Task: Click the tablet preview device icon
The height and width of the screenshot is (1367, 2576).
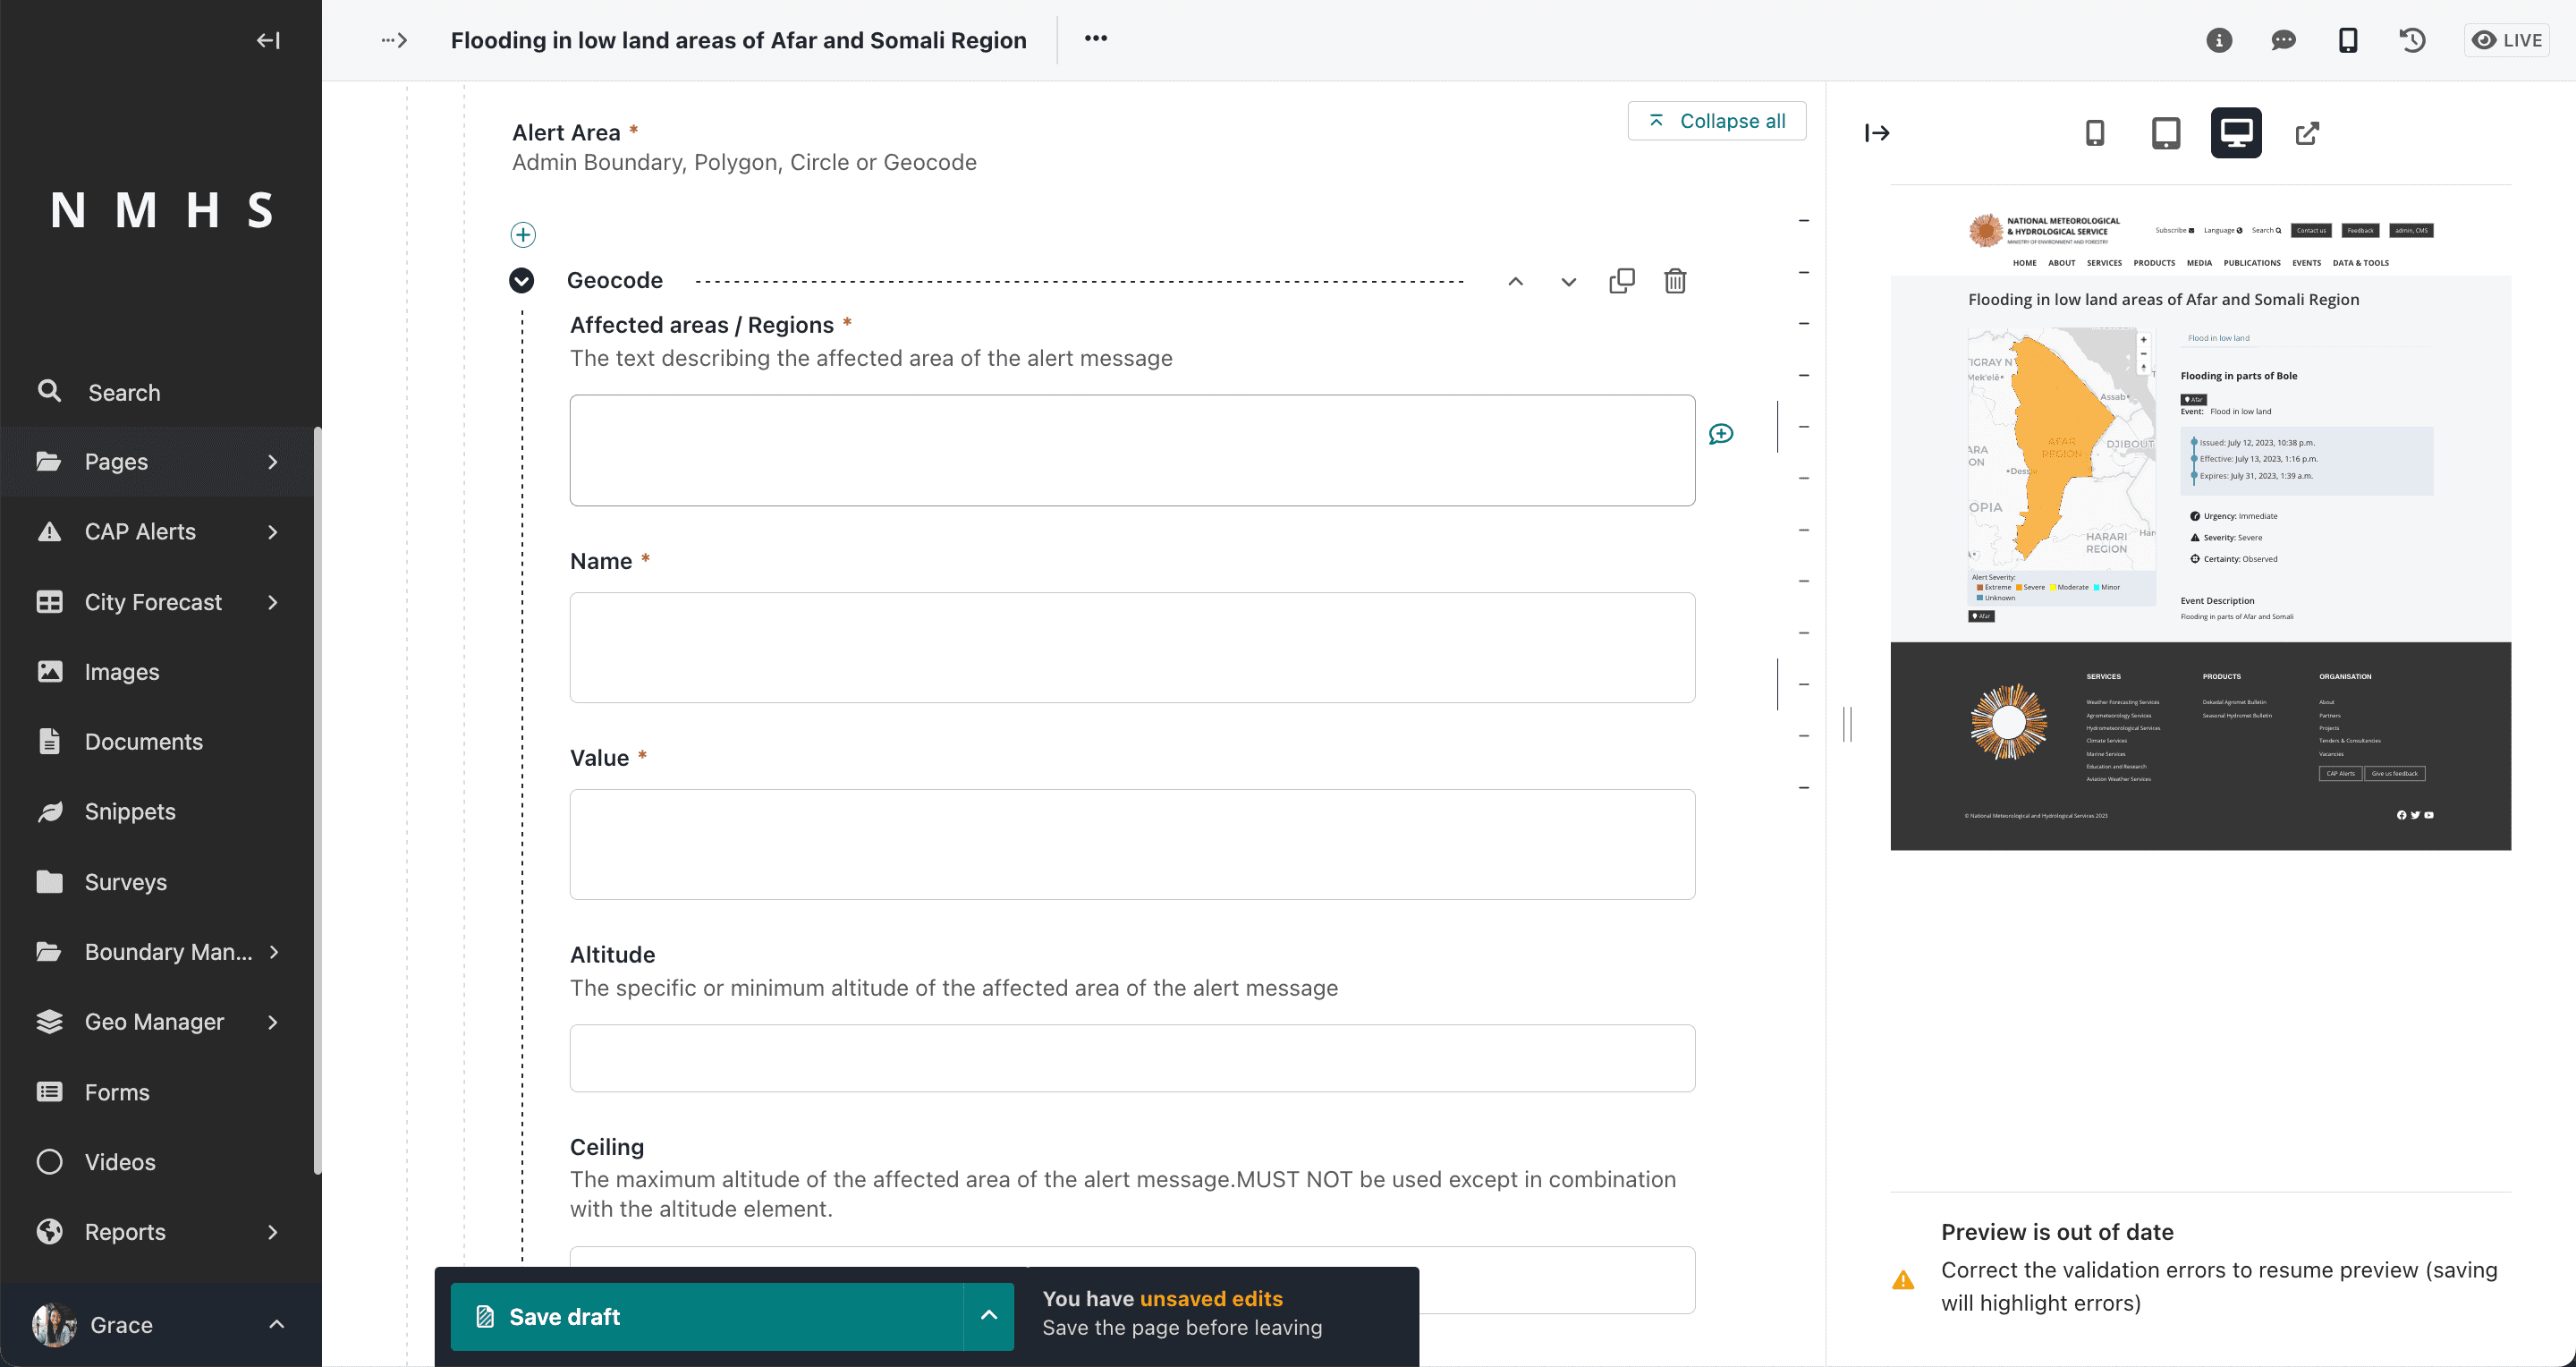Action: (x=2165, y=133)
